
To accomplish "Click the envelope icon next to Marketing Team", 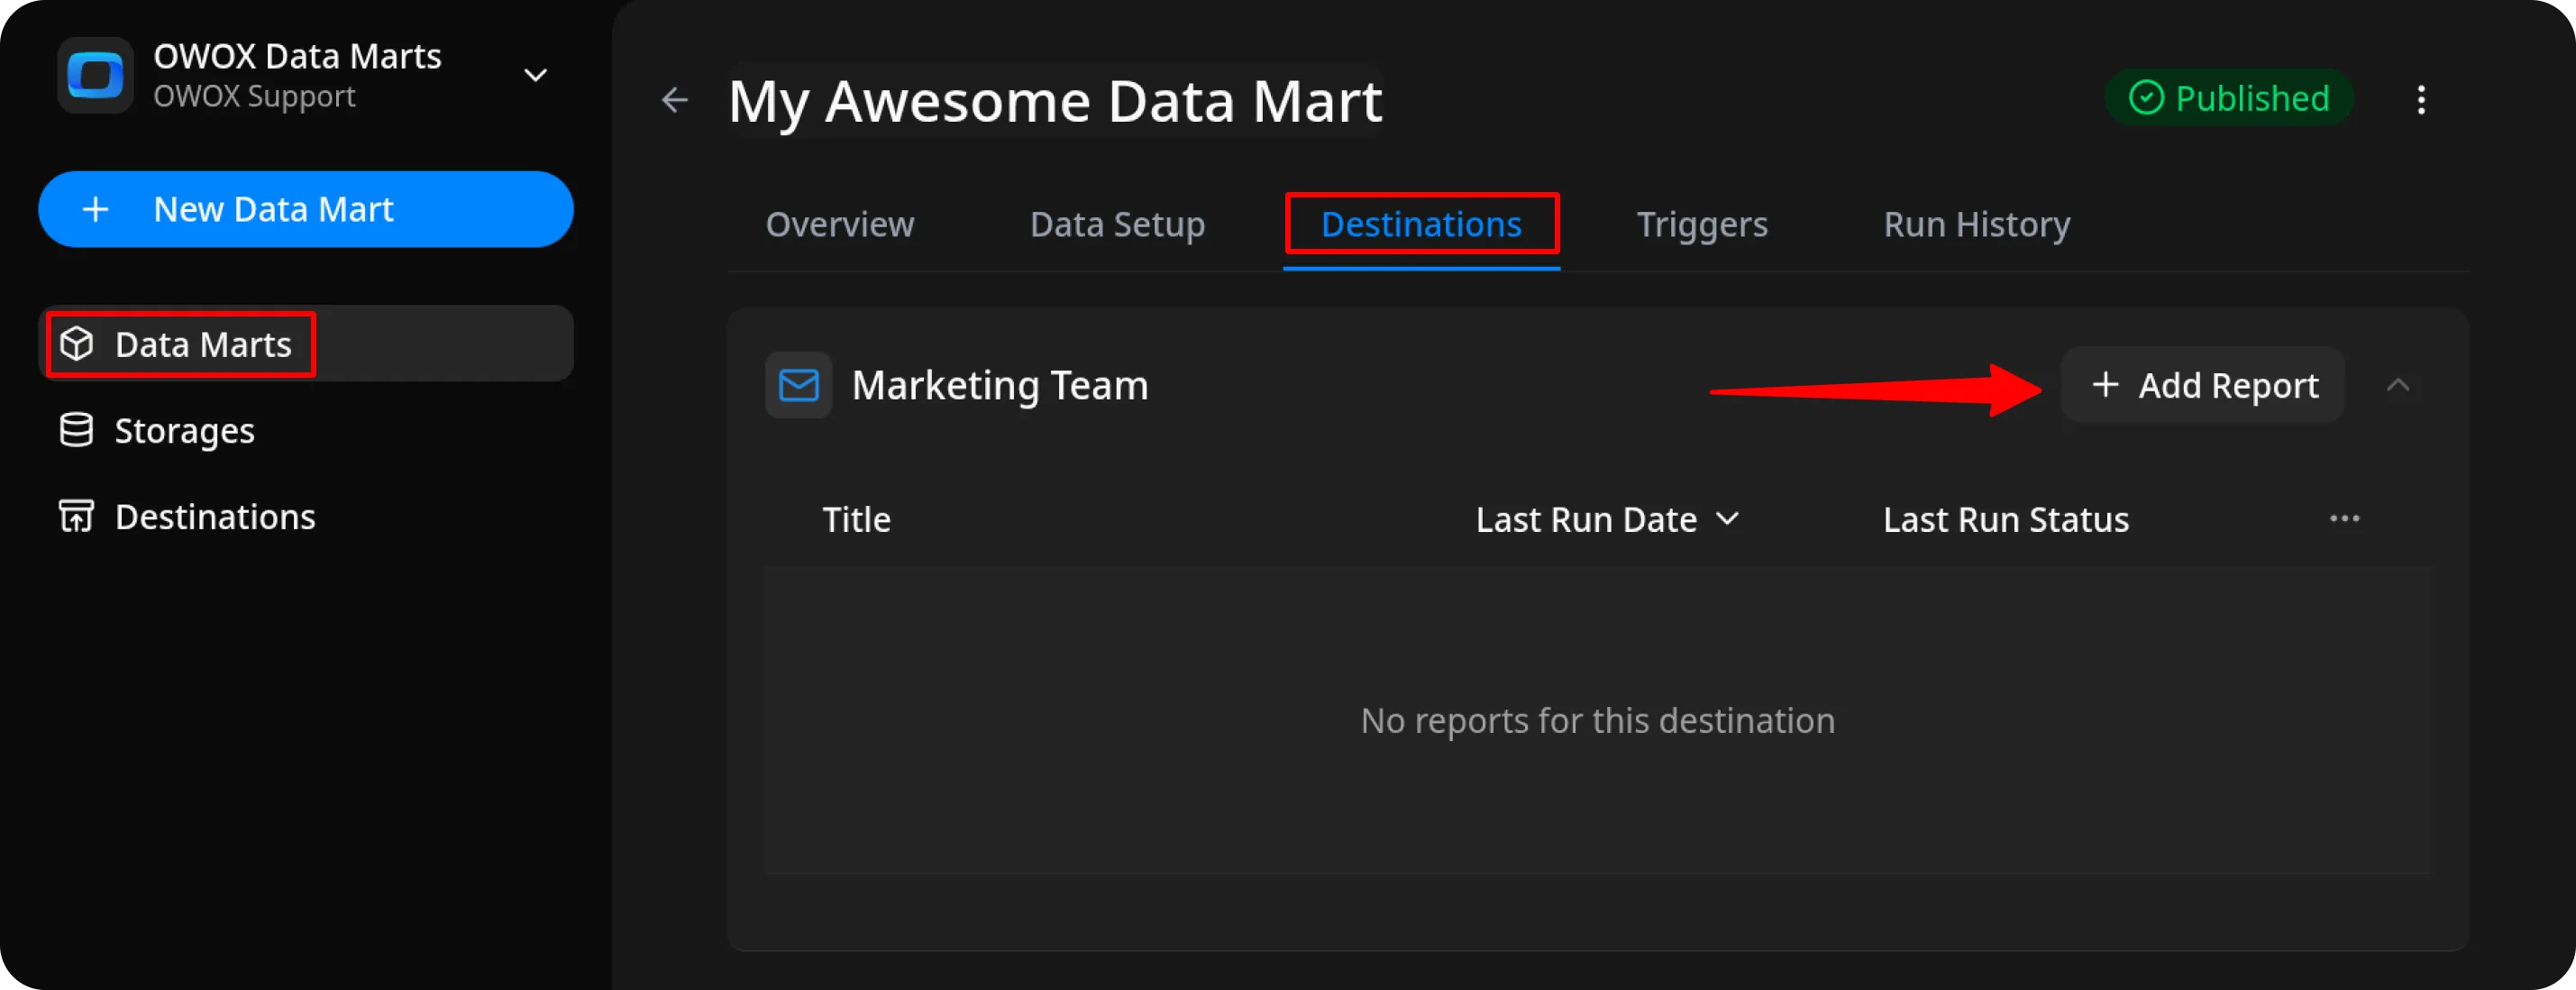I will point(798,385).
